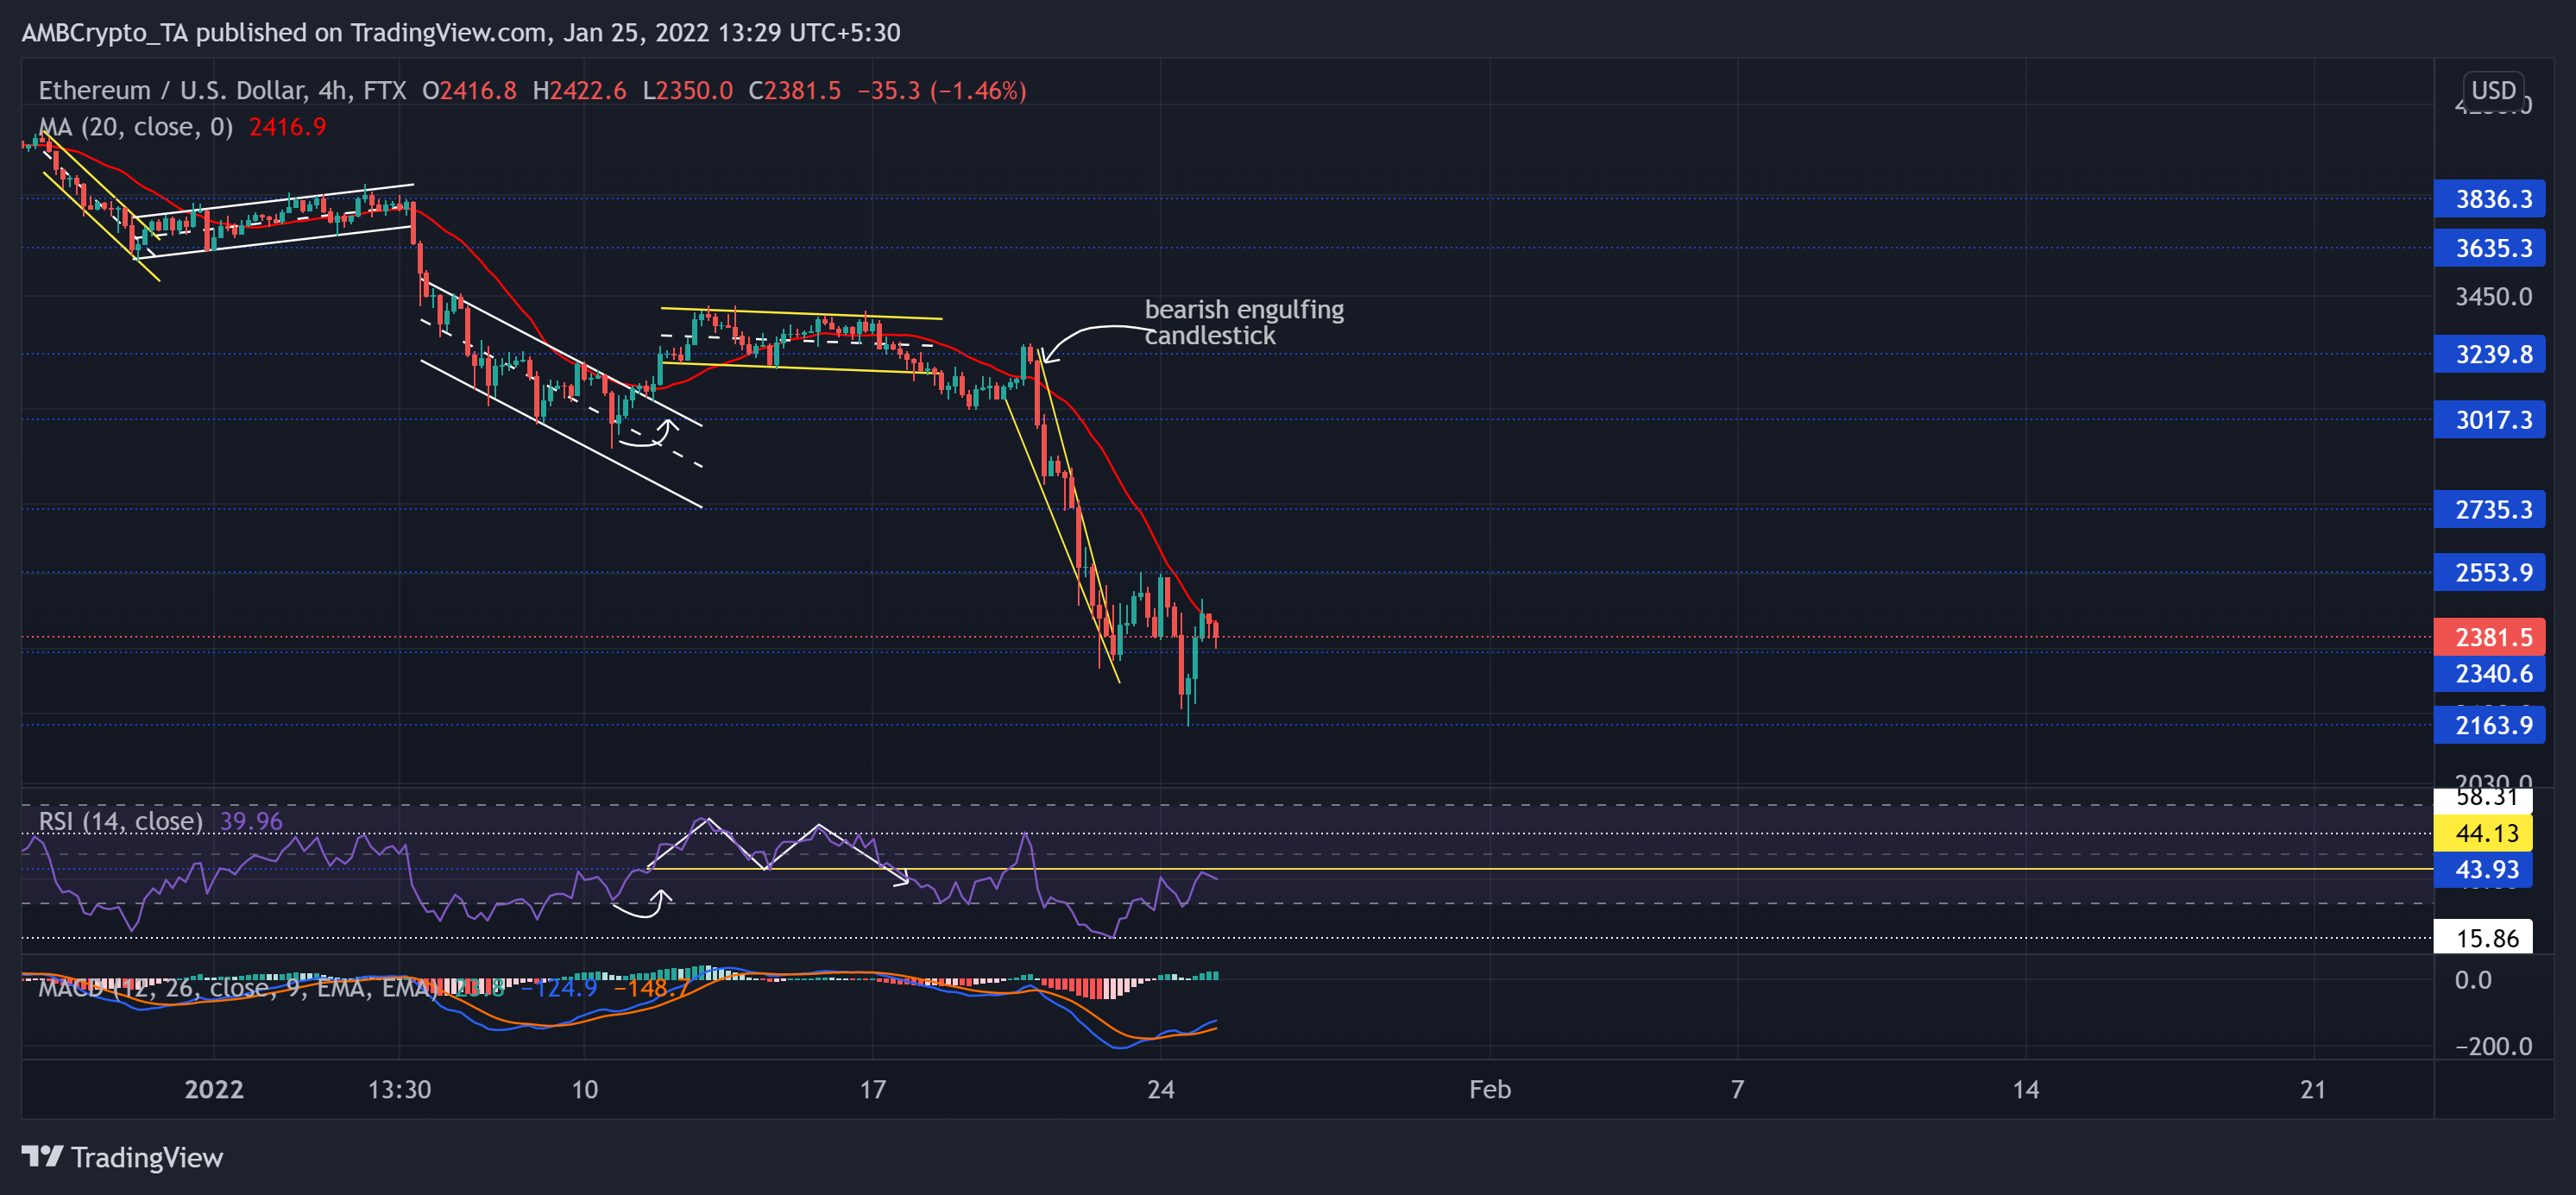Click the RSI (14, close) indicator label
The height and width of the screenshot is (1195, 2576).
(120, 822)
